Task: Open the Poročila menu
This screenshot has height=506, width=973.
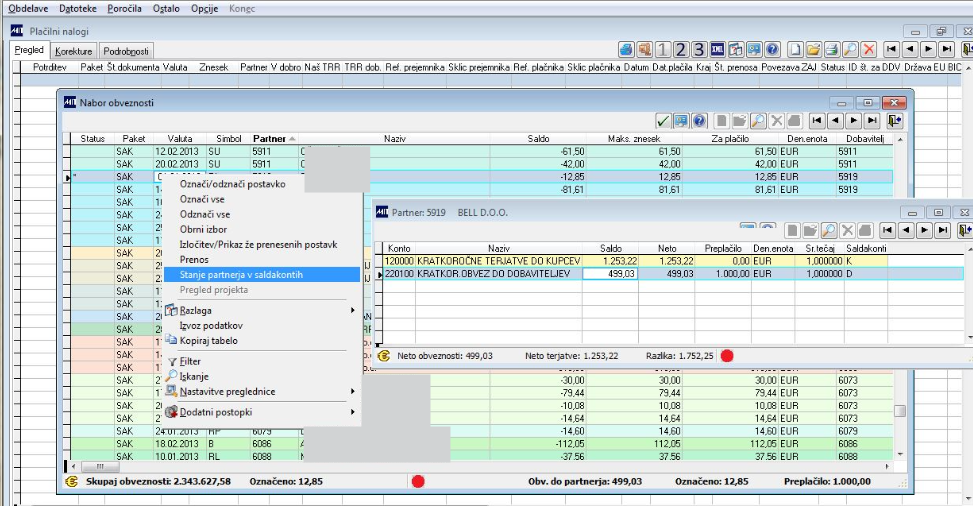Action: click(x=126, y=7)
